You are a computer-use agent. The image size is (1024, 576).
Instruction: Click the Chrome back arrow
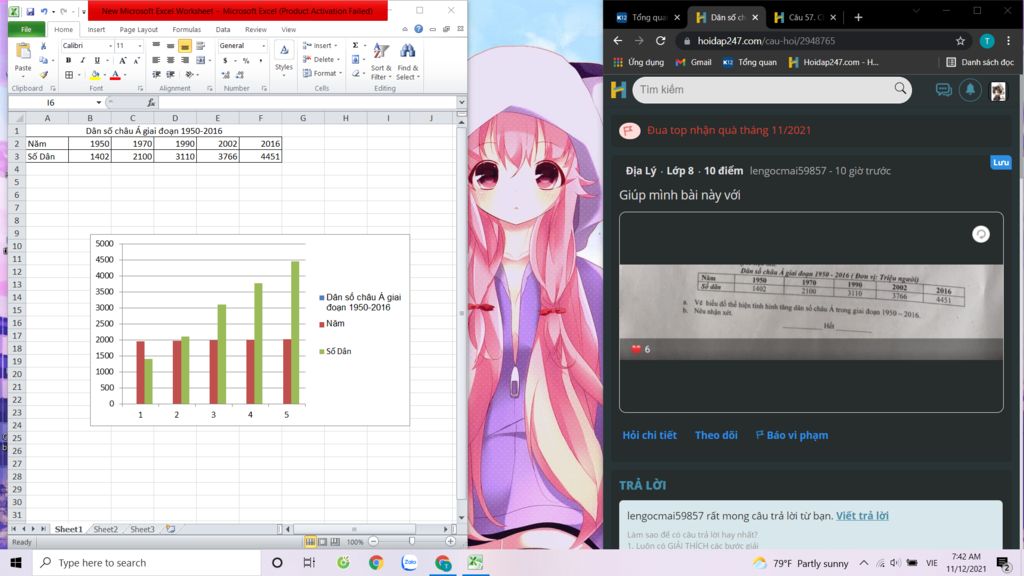point(618,40)
